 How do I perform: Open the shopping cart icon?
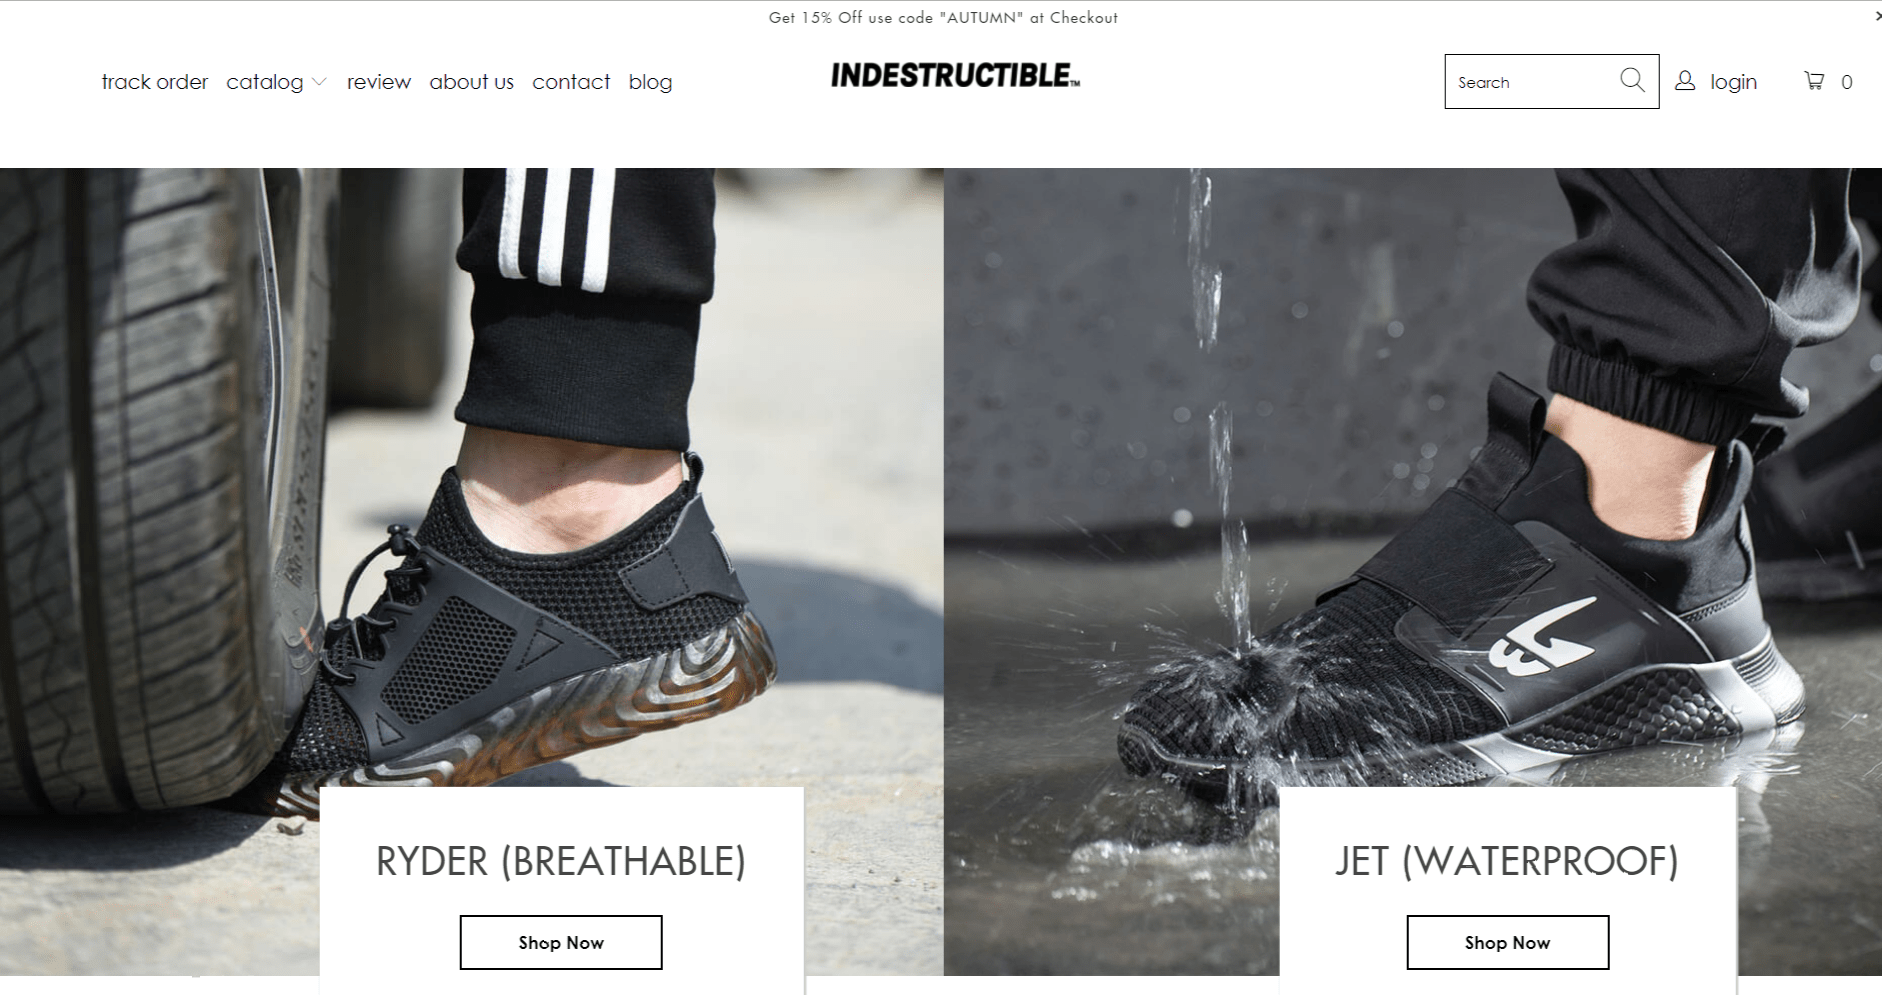coord(1814,81)
